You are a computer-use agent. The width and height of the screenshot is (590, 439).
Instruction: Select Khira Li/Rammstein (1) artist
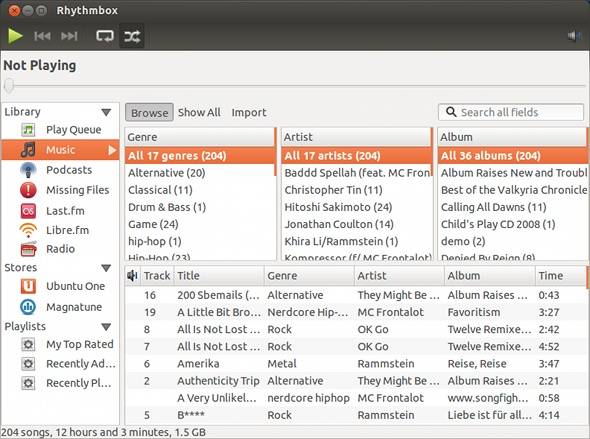[356, 242]
